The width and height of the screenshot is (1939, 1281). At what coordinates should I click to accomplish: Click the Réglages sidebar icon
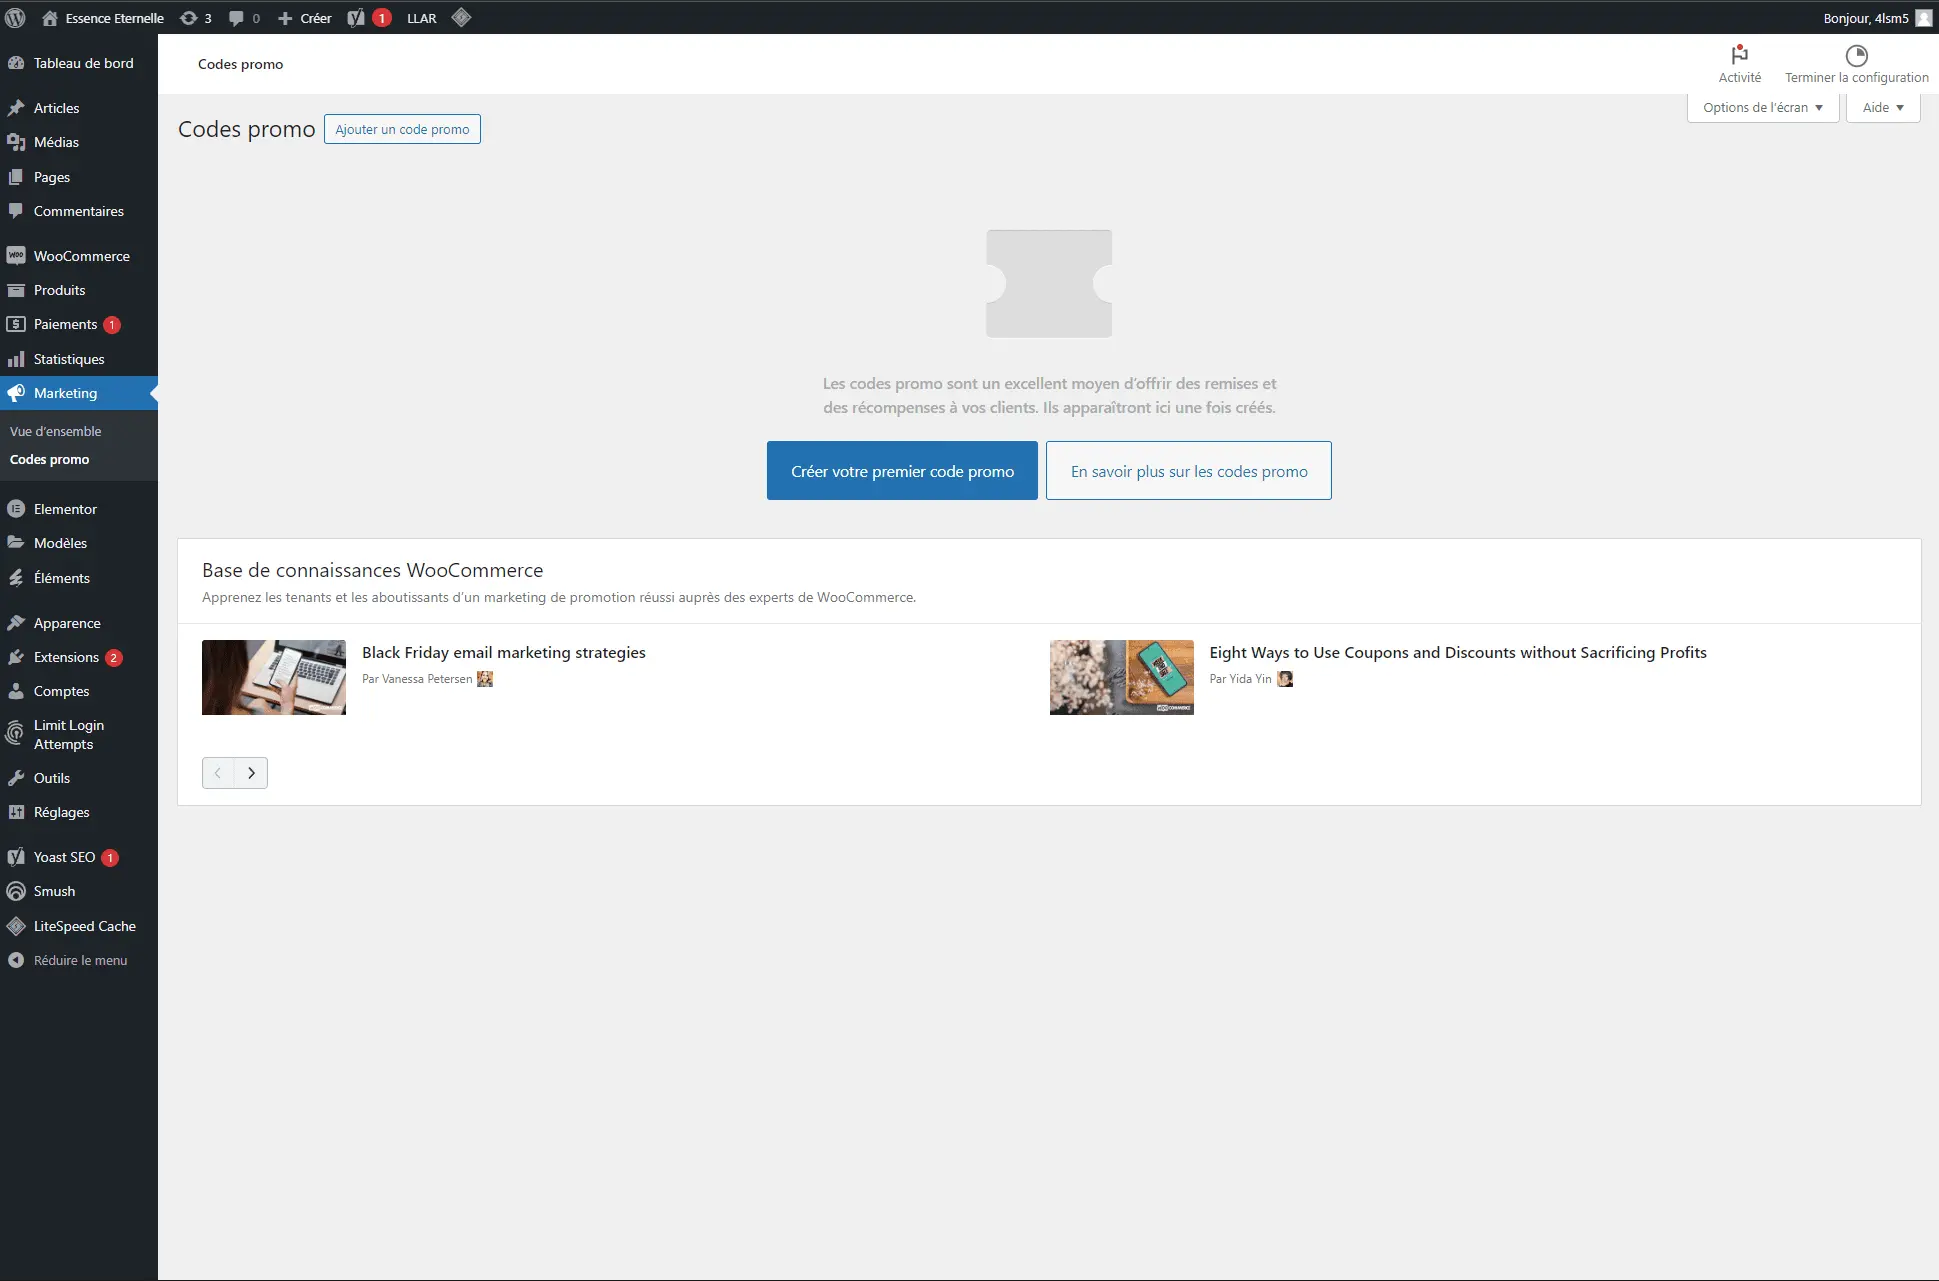pos(16,812)
